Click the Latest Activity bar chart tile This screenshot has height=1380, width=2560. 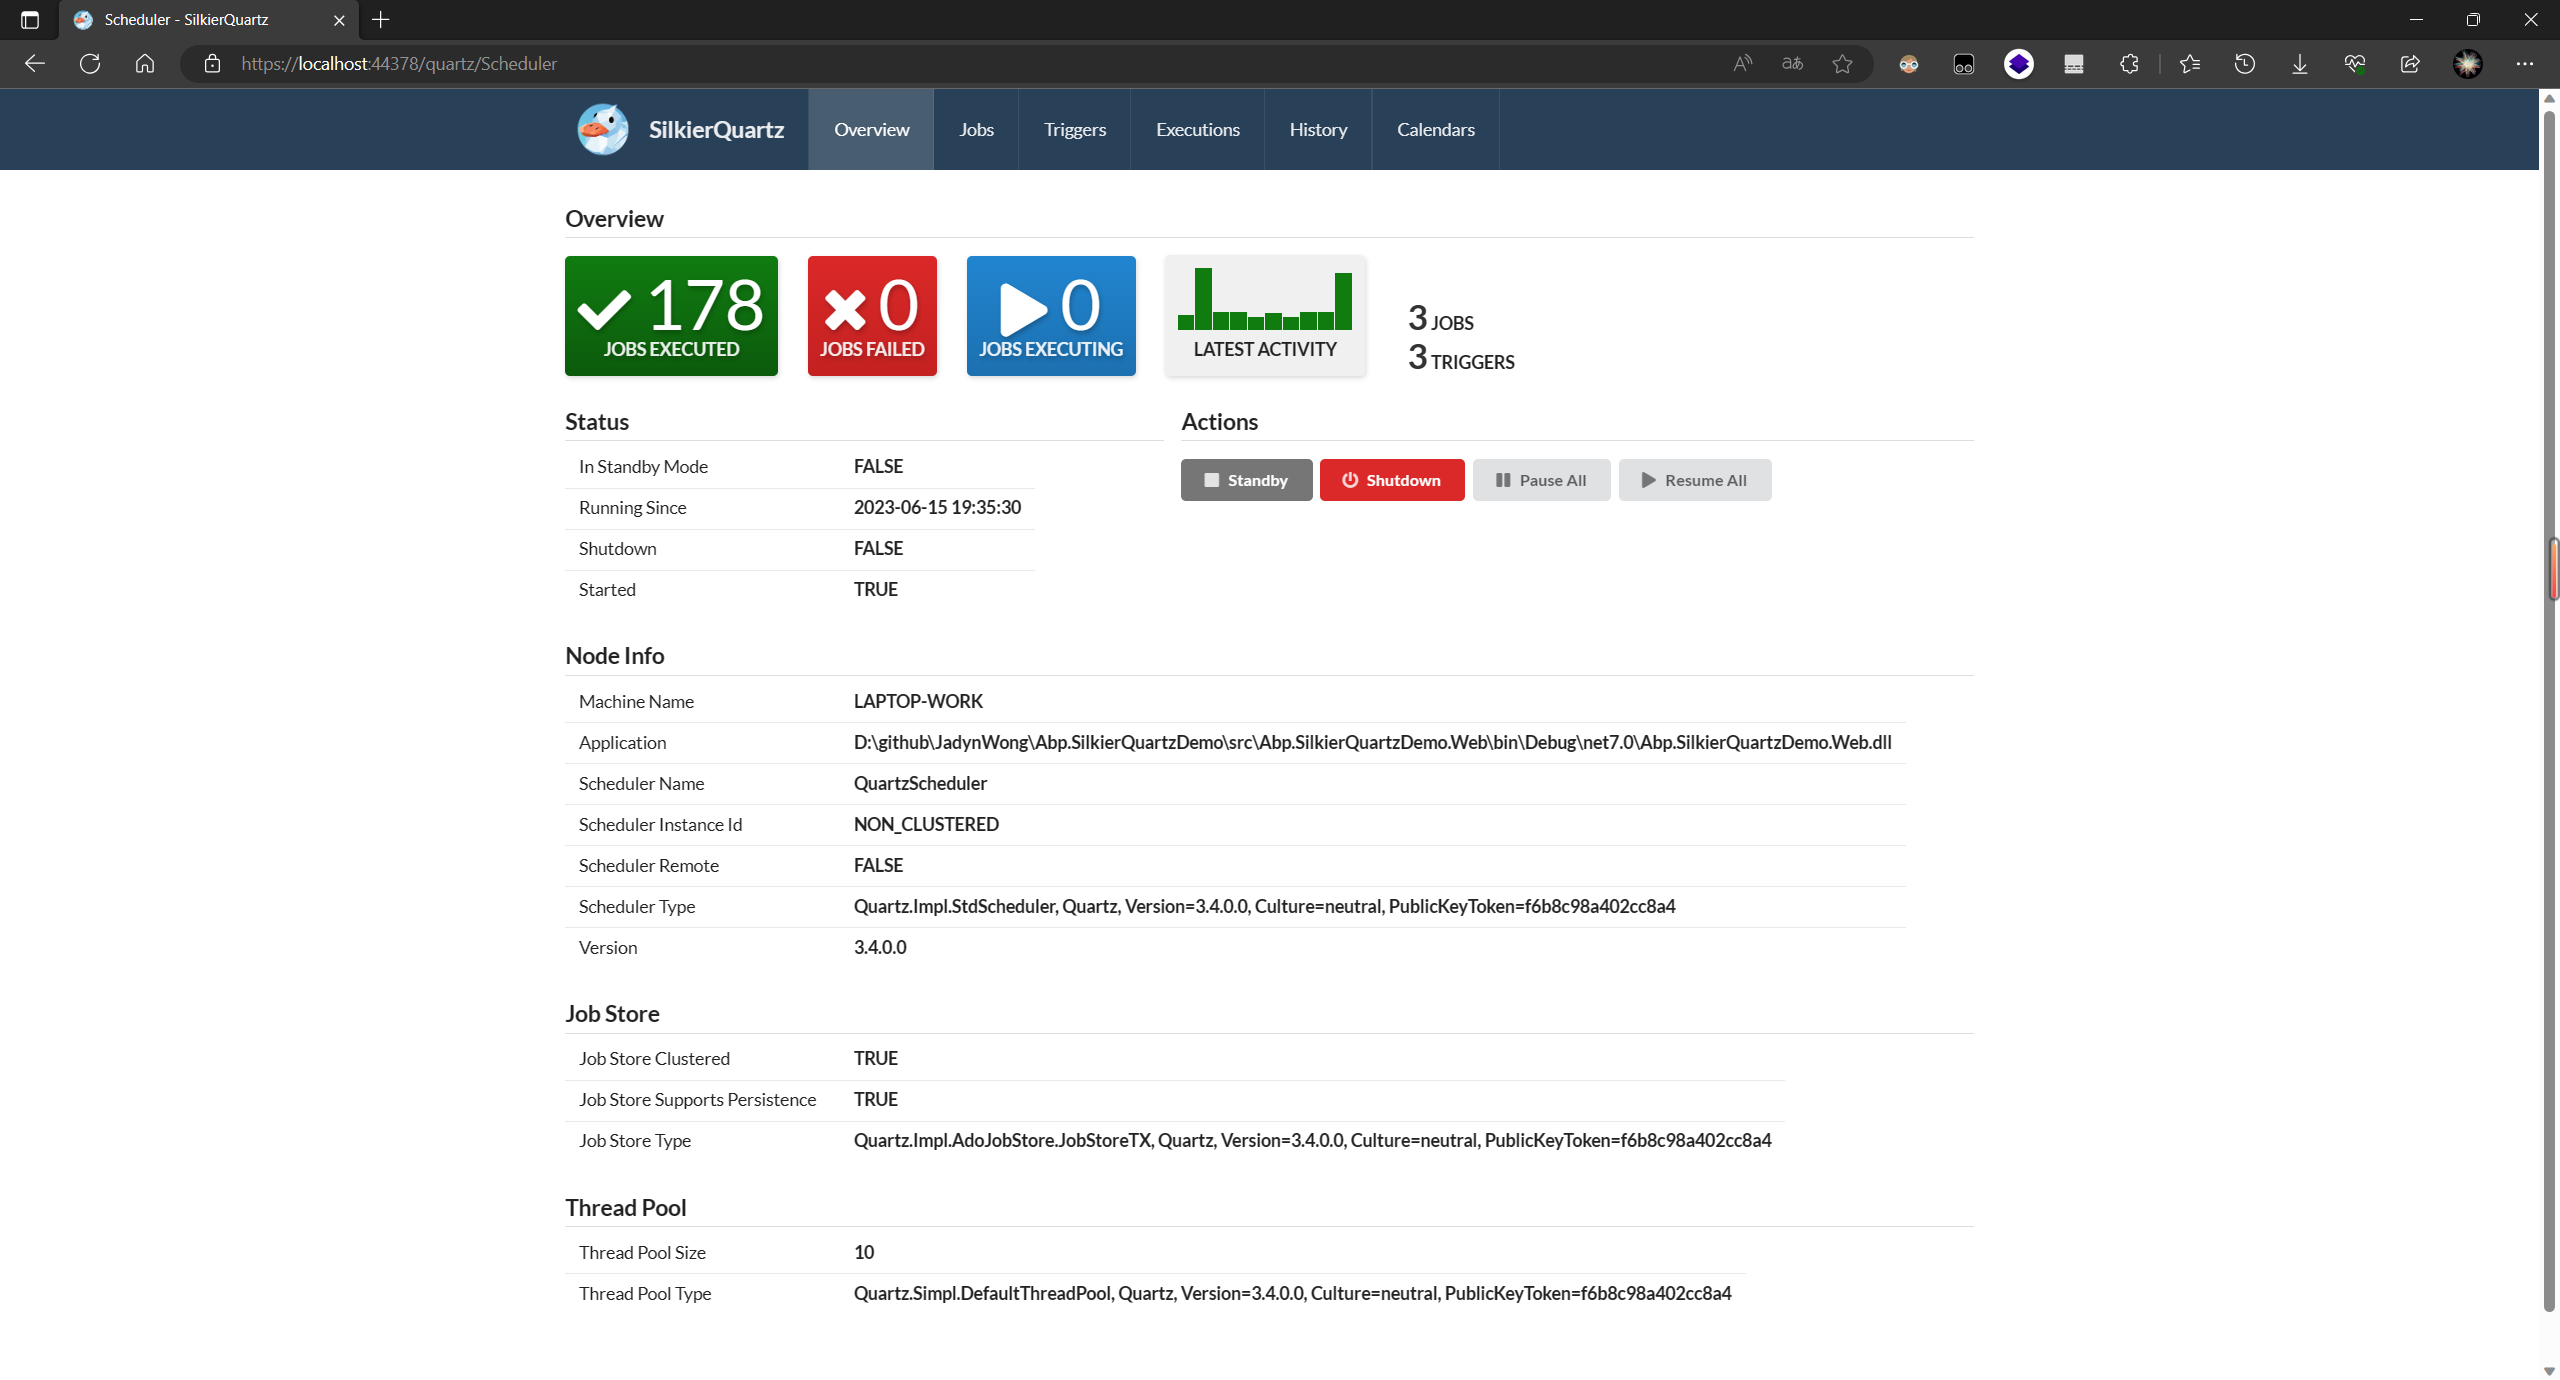coord(1264,315)
